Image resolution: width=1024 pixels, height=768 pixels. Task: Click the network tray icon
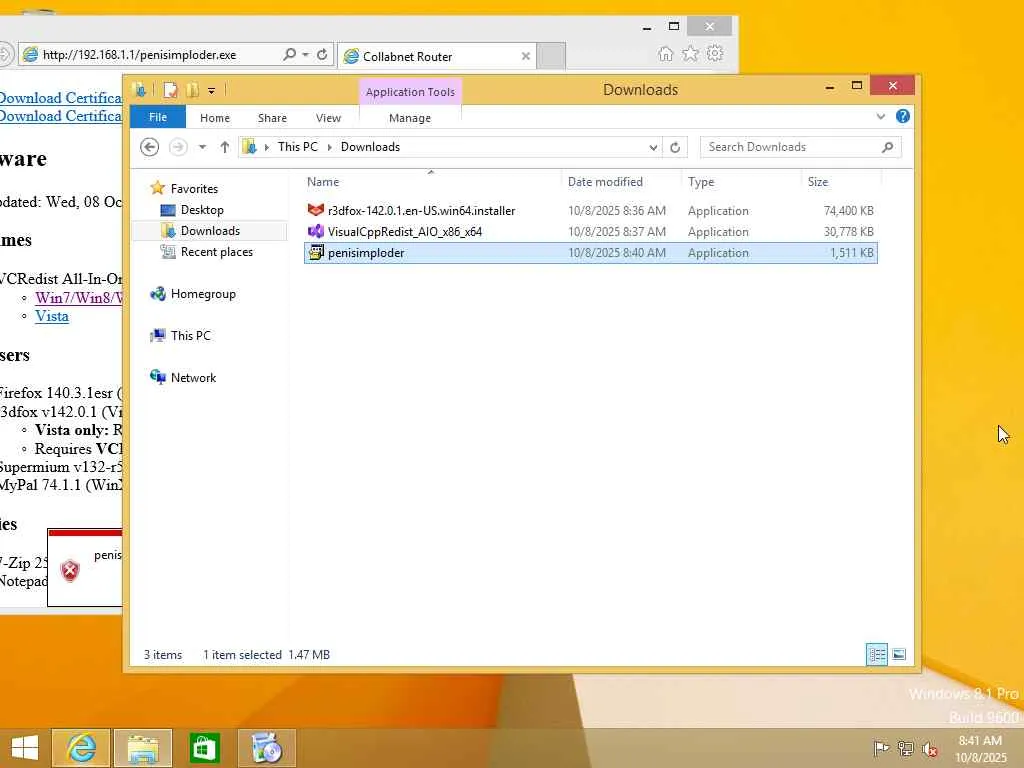[x=905, y=748]
